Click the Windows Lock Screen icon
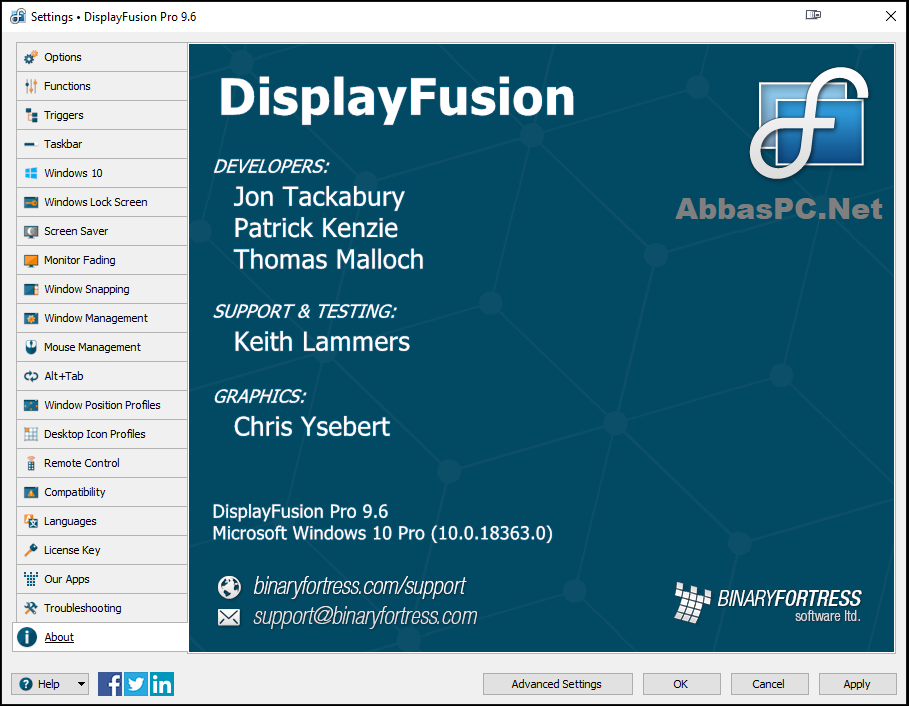The width and height of the screenshot is (909, 706). click(31, 202)
